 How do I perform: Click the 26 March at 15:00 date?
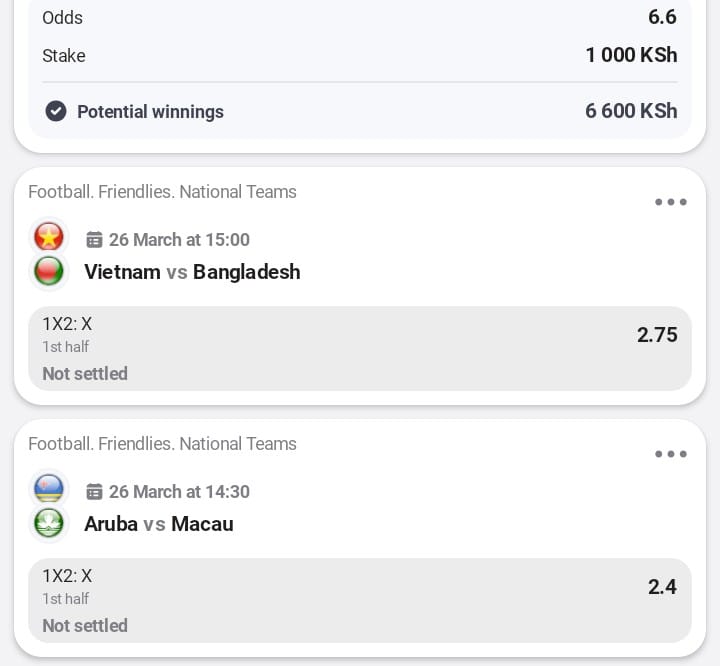click(179, 240)
